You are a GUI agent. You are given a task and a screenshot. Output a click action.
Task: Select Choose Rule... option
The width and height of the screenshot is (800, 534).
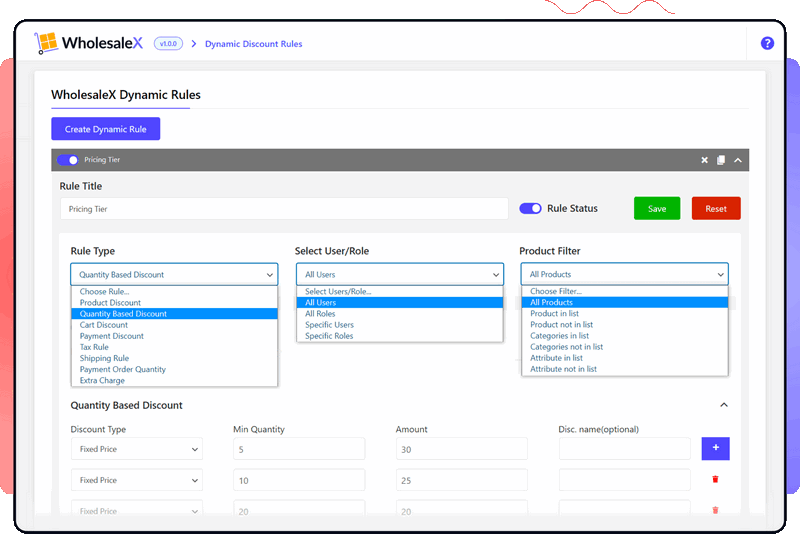174,292
